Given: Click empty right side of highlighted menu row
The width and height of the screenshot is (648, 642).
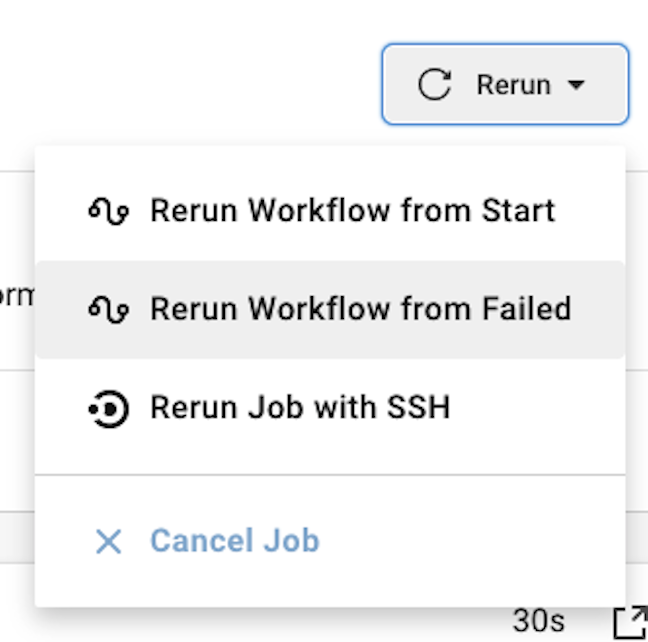Looking at the screenshot, I should click(599, 310).
